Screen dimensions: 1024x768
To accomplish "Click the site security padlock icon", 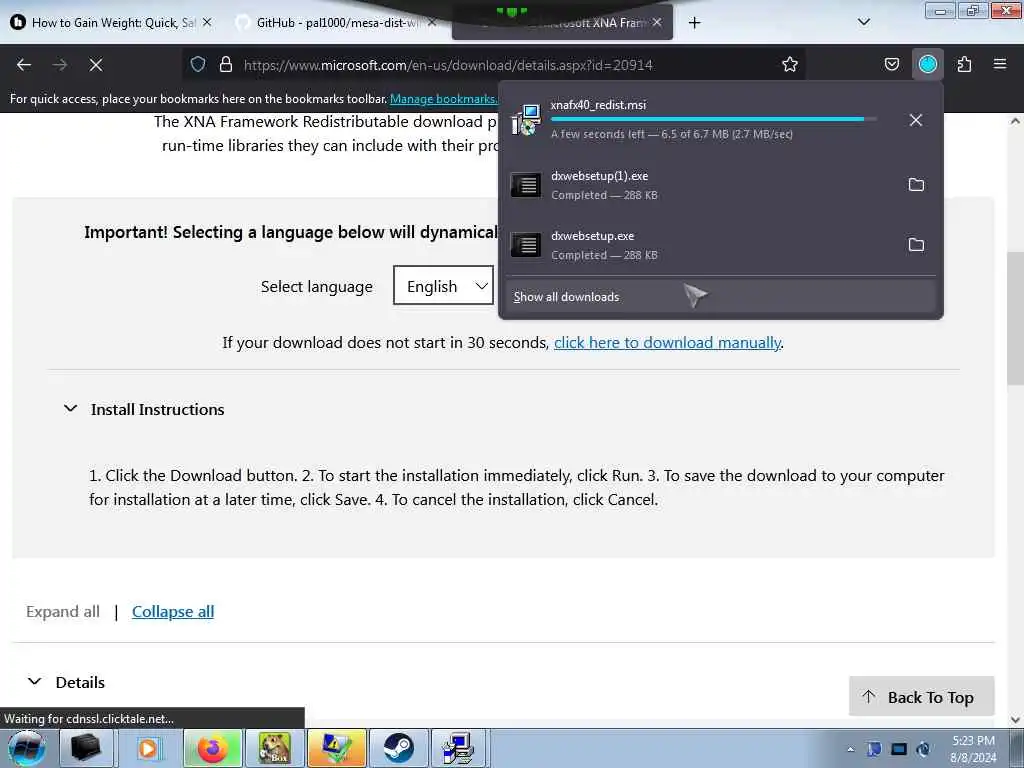I will click(226, 65).
